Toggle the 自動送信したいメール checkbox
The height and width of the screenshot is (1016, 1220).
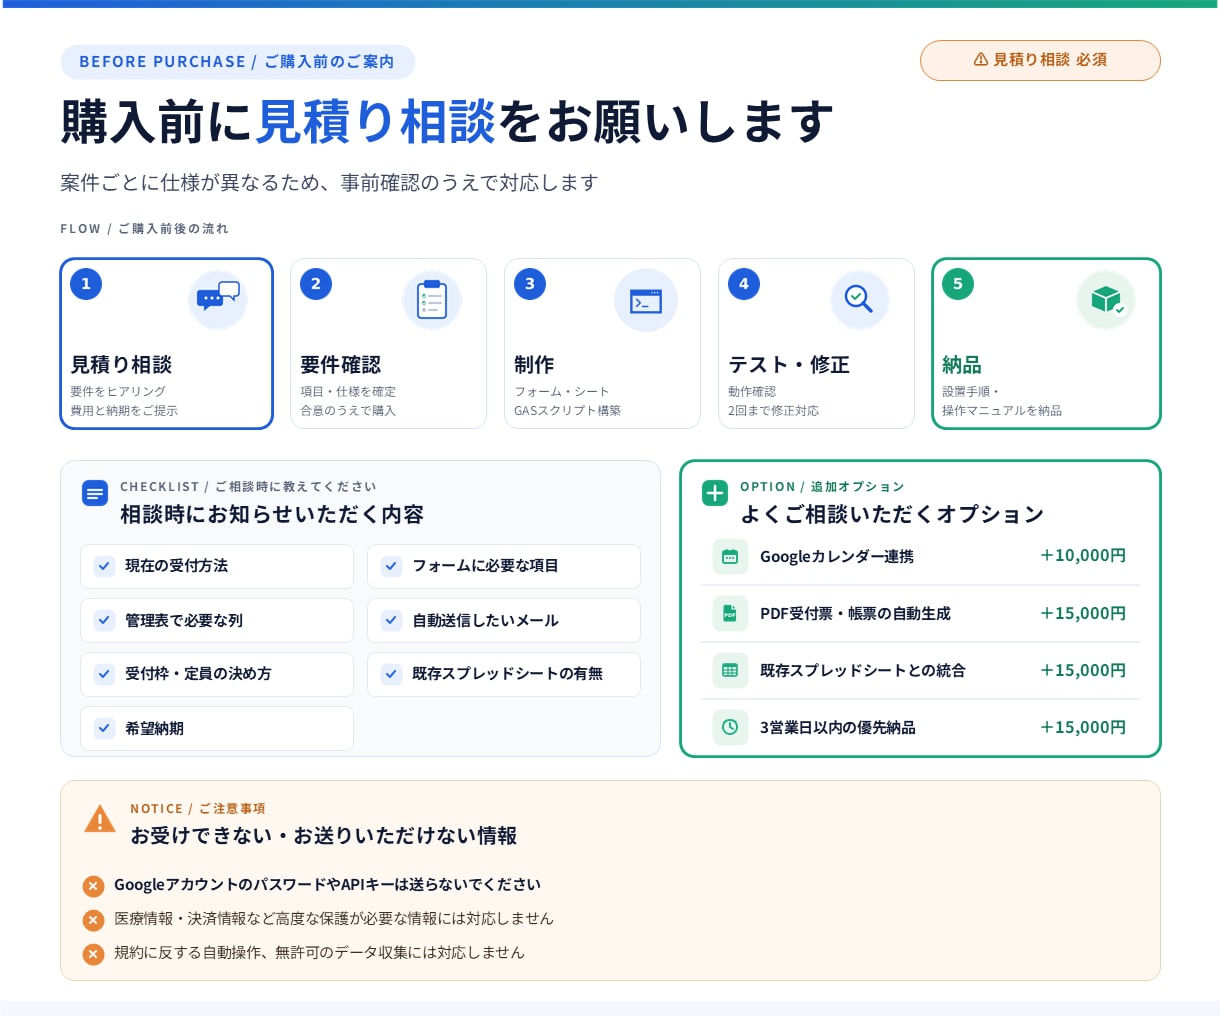pyautogui.click(x=391, y=620)
